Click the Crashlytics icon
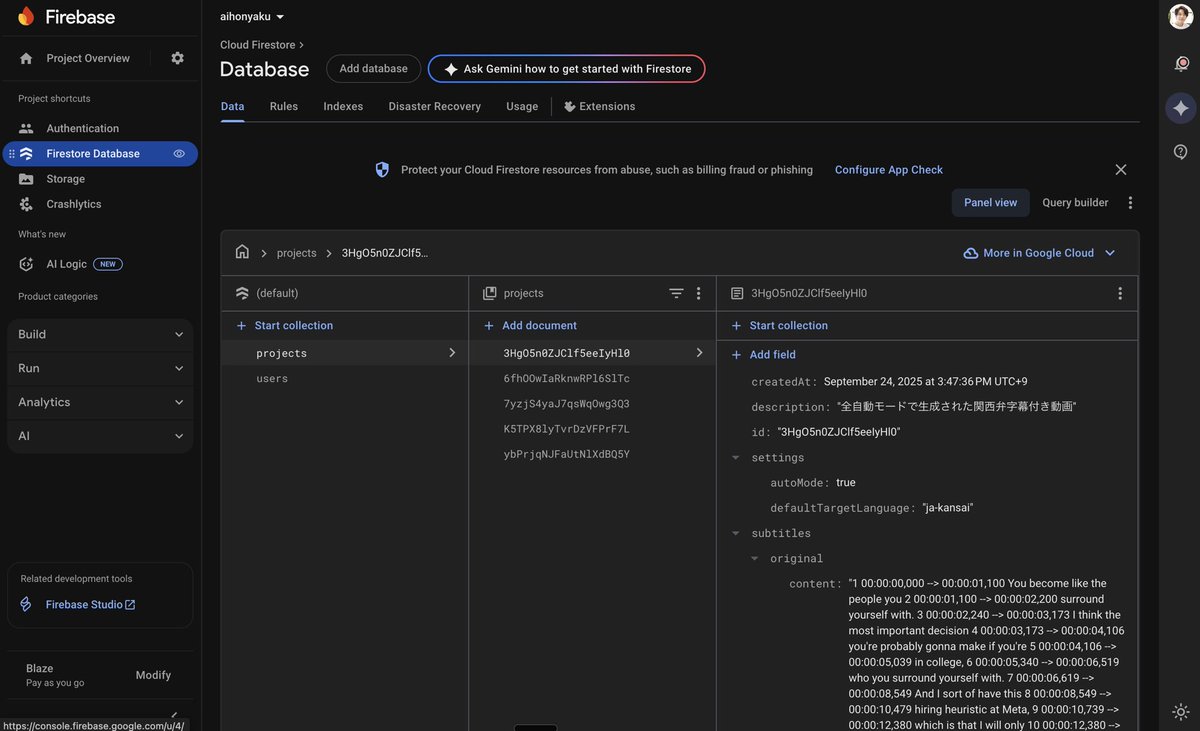1200x731 pixels. pos(26,204)
